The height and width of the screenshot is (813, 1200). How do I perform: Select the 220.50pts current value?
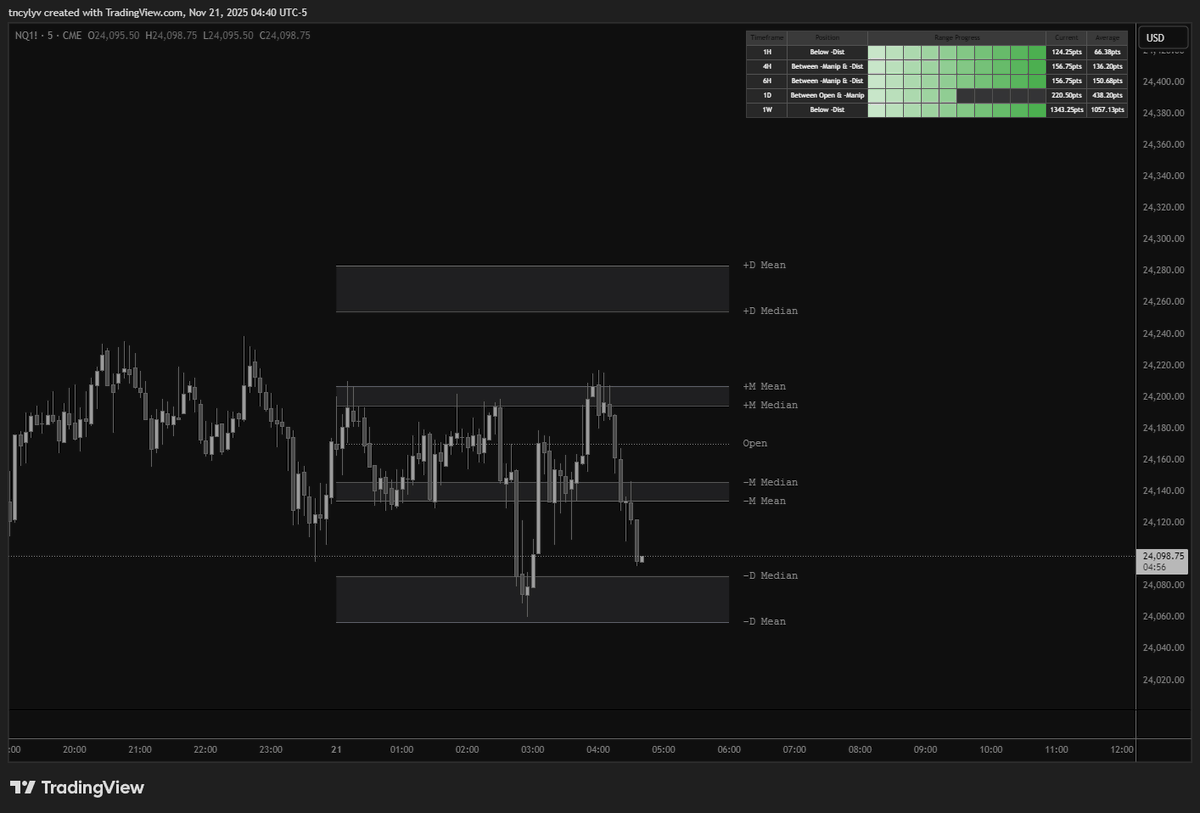click(x=1066, y=95)
